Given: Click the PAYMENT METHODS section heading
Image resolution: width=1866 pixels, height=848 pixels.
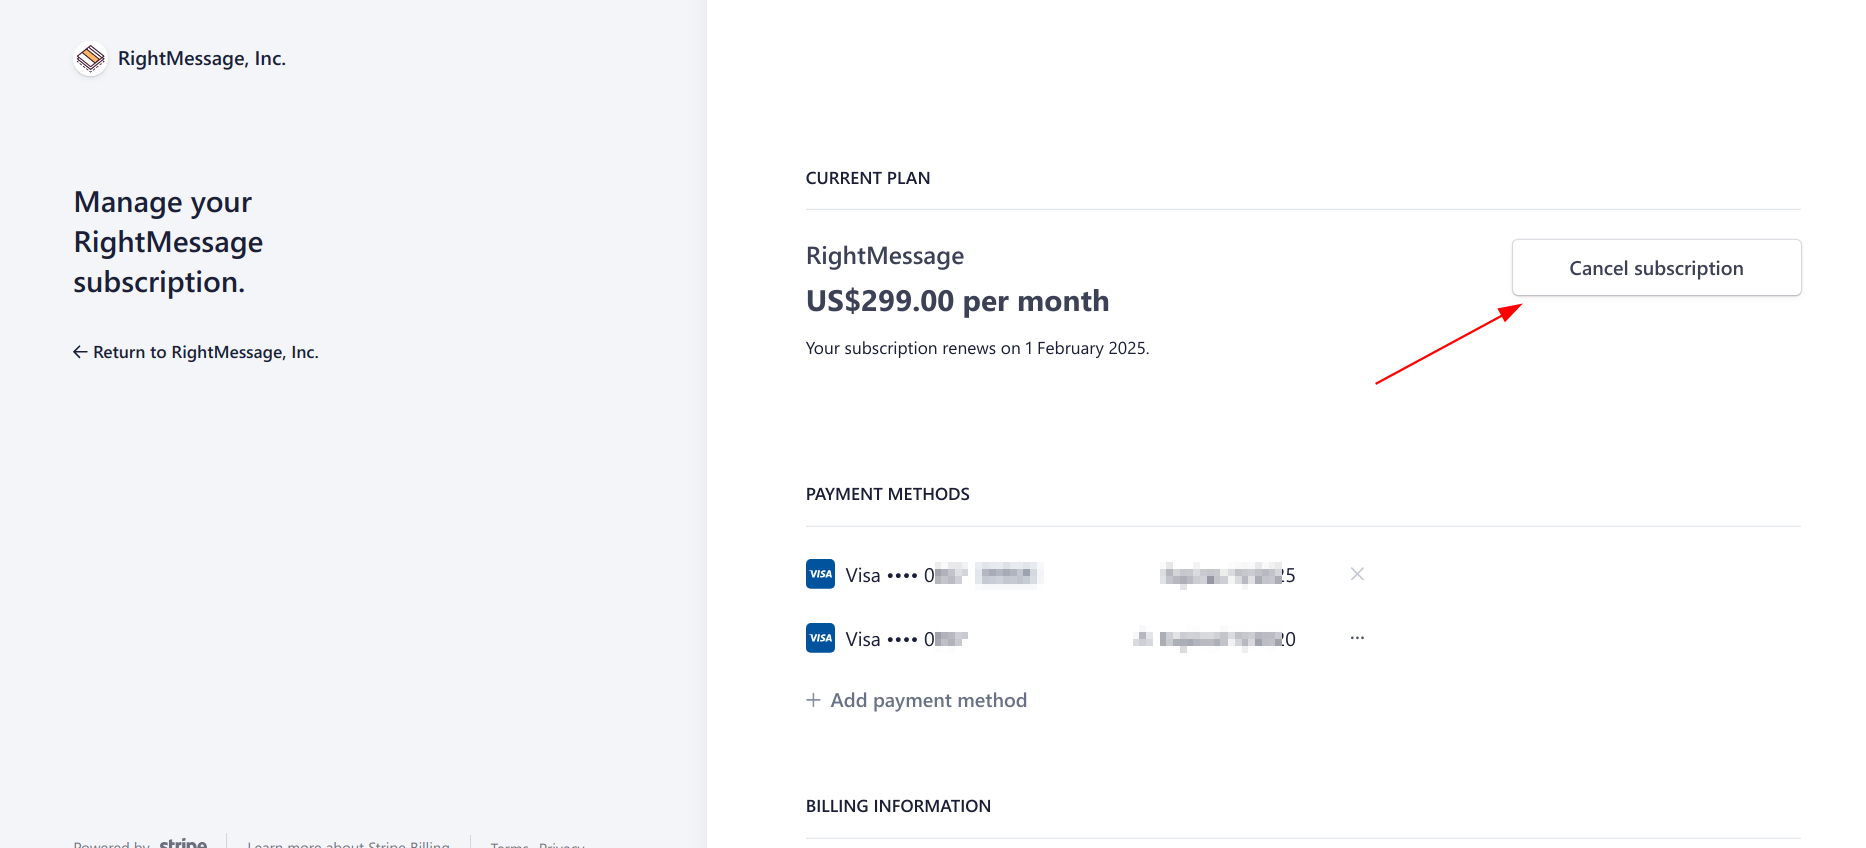Looking at the screenshot, I should (x=887, y=494).
